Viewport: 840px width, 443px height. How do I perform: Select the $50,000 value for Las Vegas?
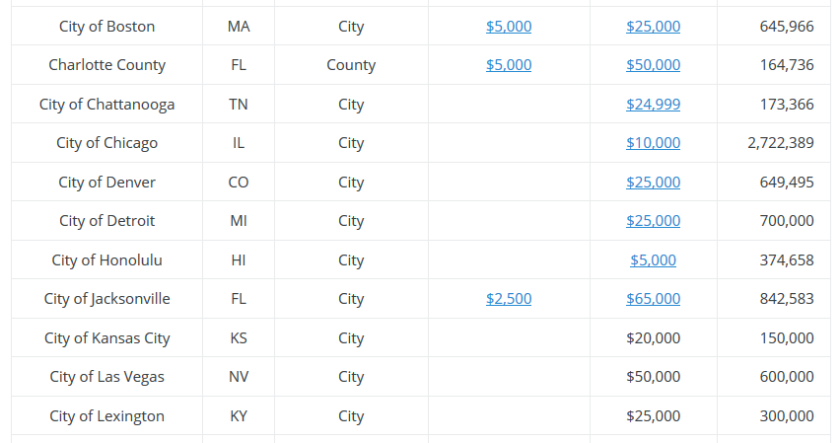[653, 377]
